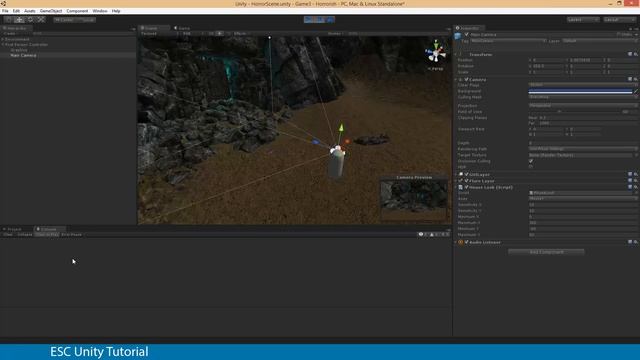640x360 pixels.
Task: Disable the Camera component checkbox
Action: [x=467, y=80]
